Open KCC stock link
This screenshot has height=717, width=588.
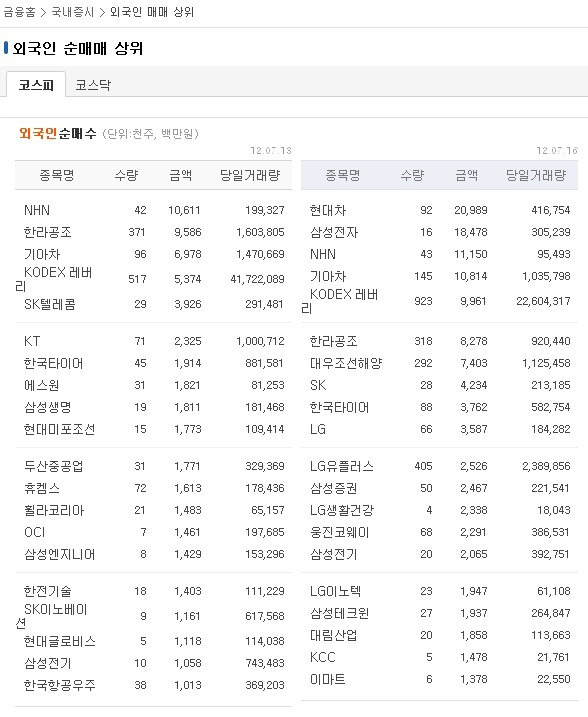323,657
